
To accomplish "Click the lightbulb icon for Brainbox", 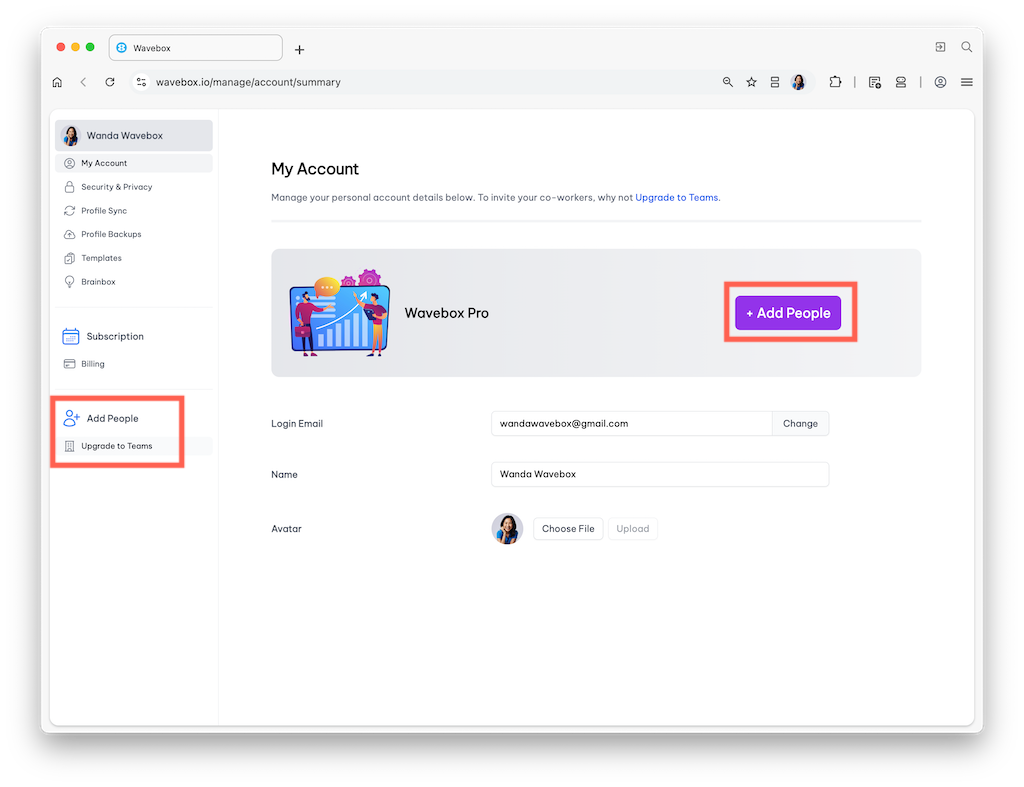I will click(x=69, y=281).
